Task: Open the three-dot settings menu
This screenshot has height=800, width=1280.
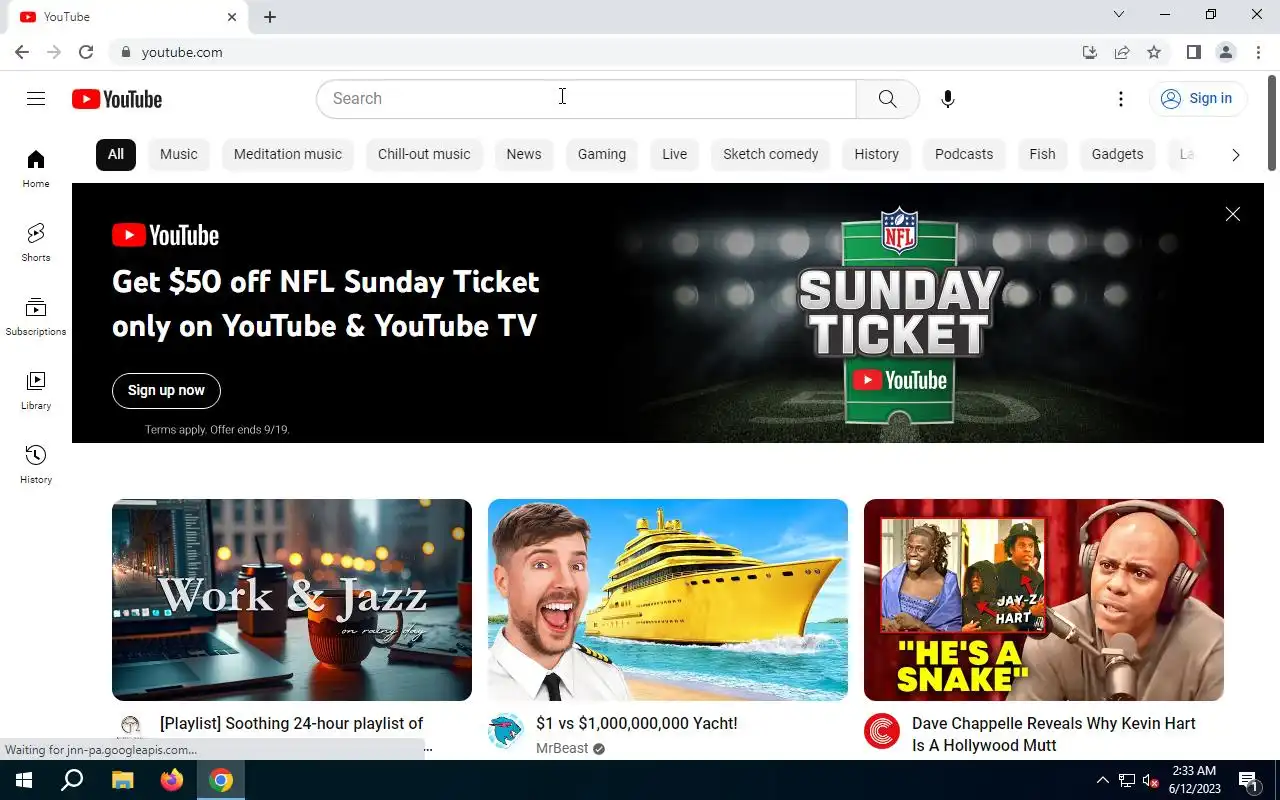Action: (1121, 99)
